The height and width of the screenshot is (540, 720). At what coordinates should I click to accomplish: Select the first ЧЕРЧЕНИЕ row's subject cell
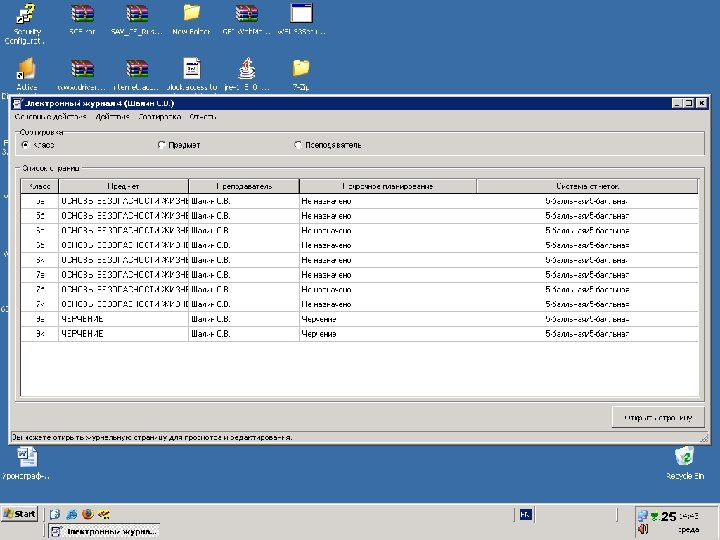124,319
